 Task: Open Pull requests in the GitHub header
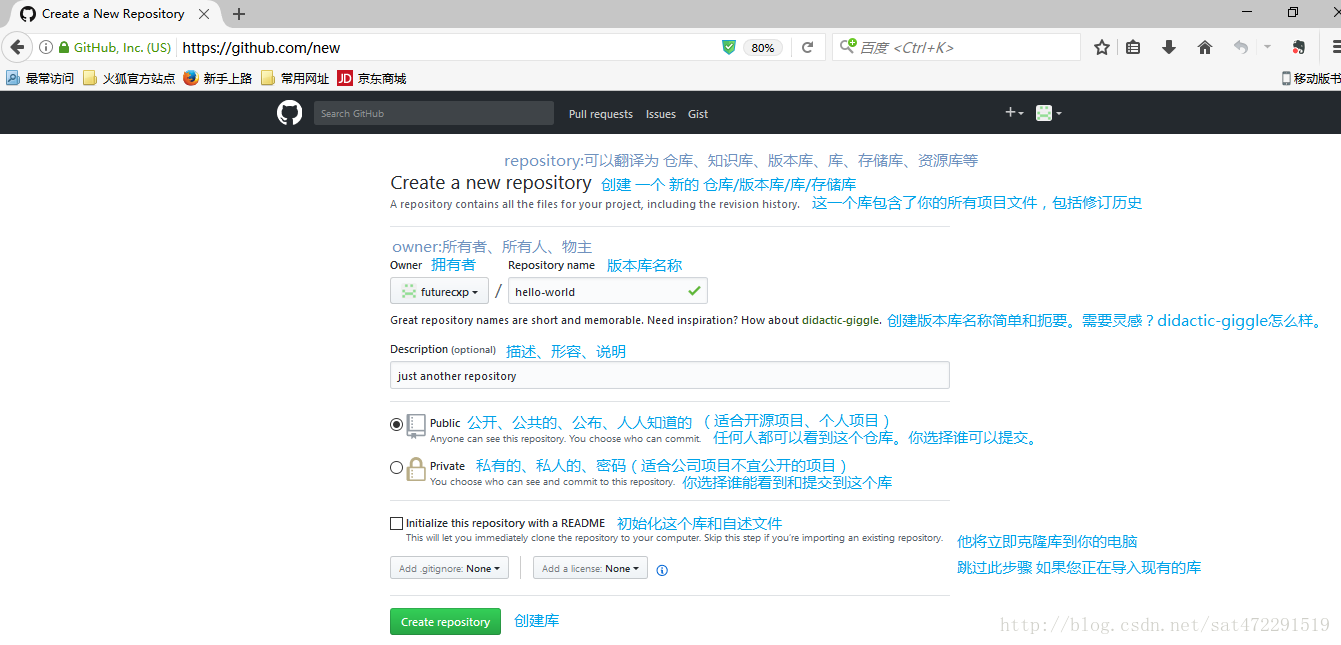(601, 114)
